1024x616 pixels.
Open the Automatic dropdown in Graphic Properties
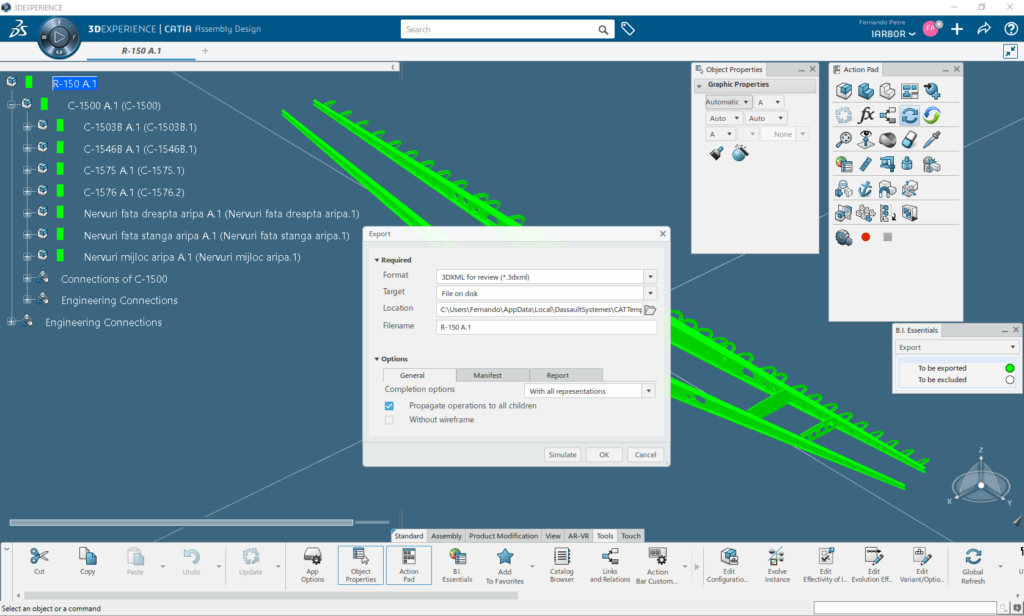click(728, 102)
